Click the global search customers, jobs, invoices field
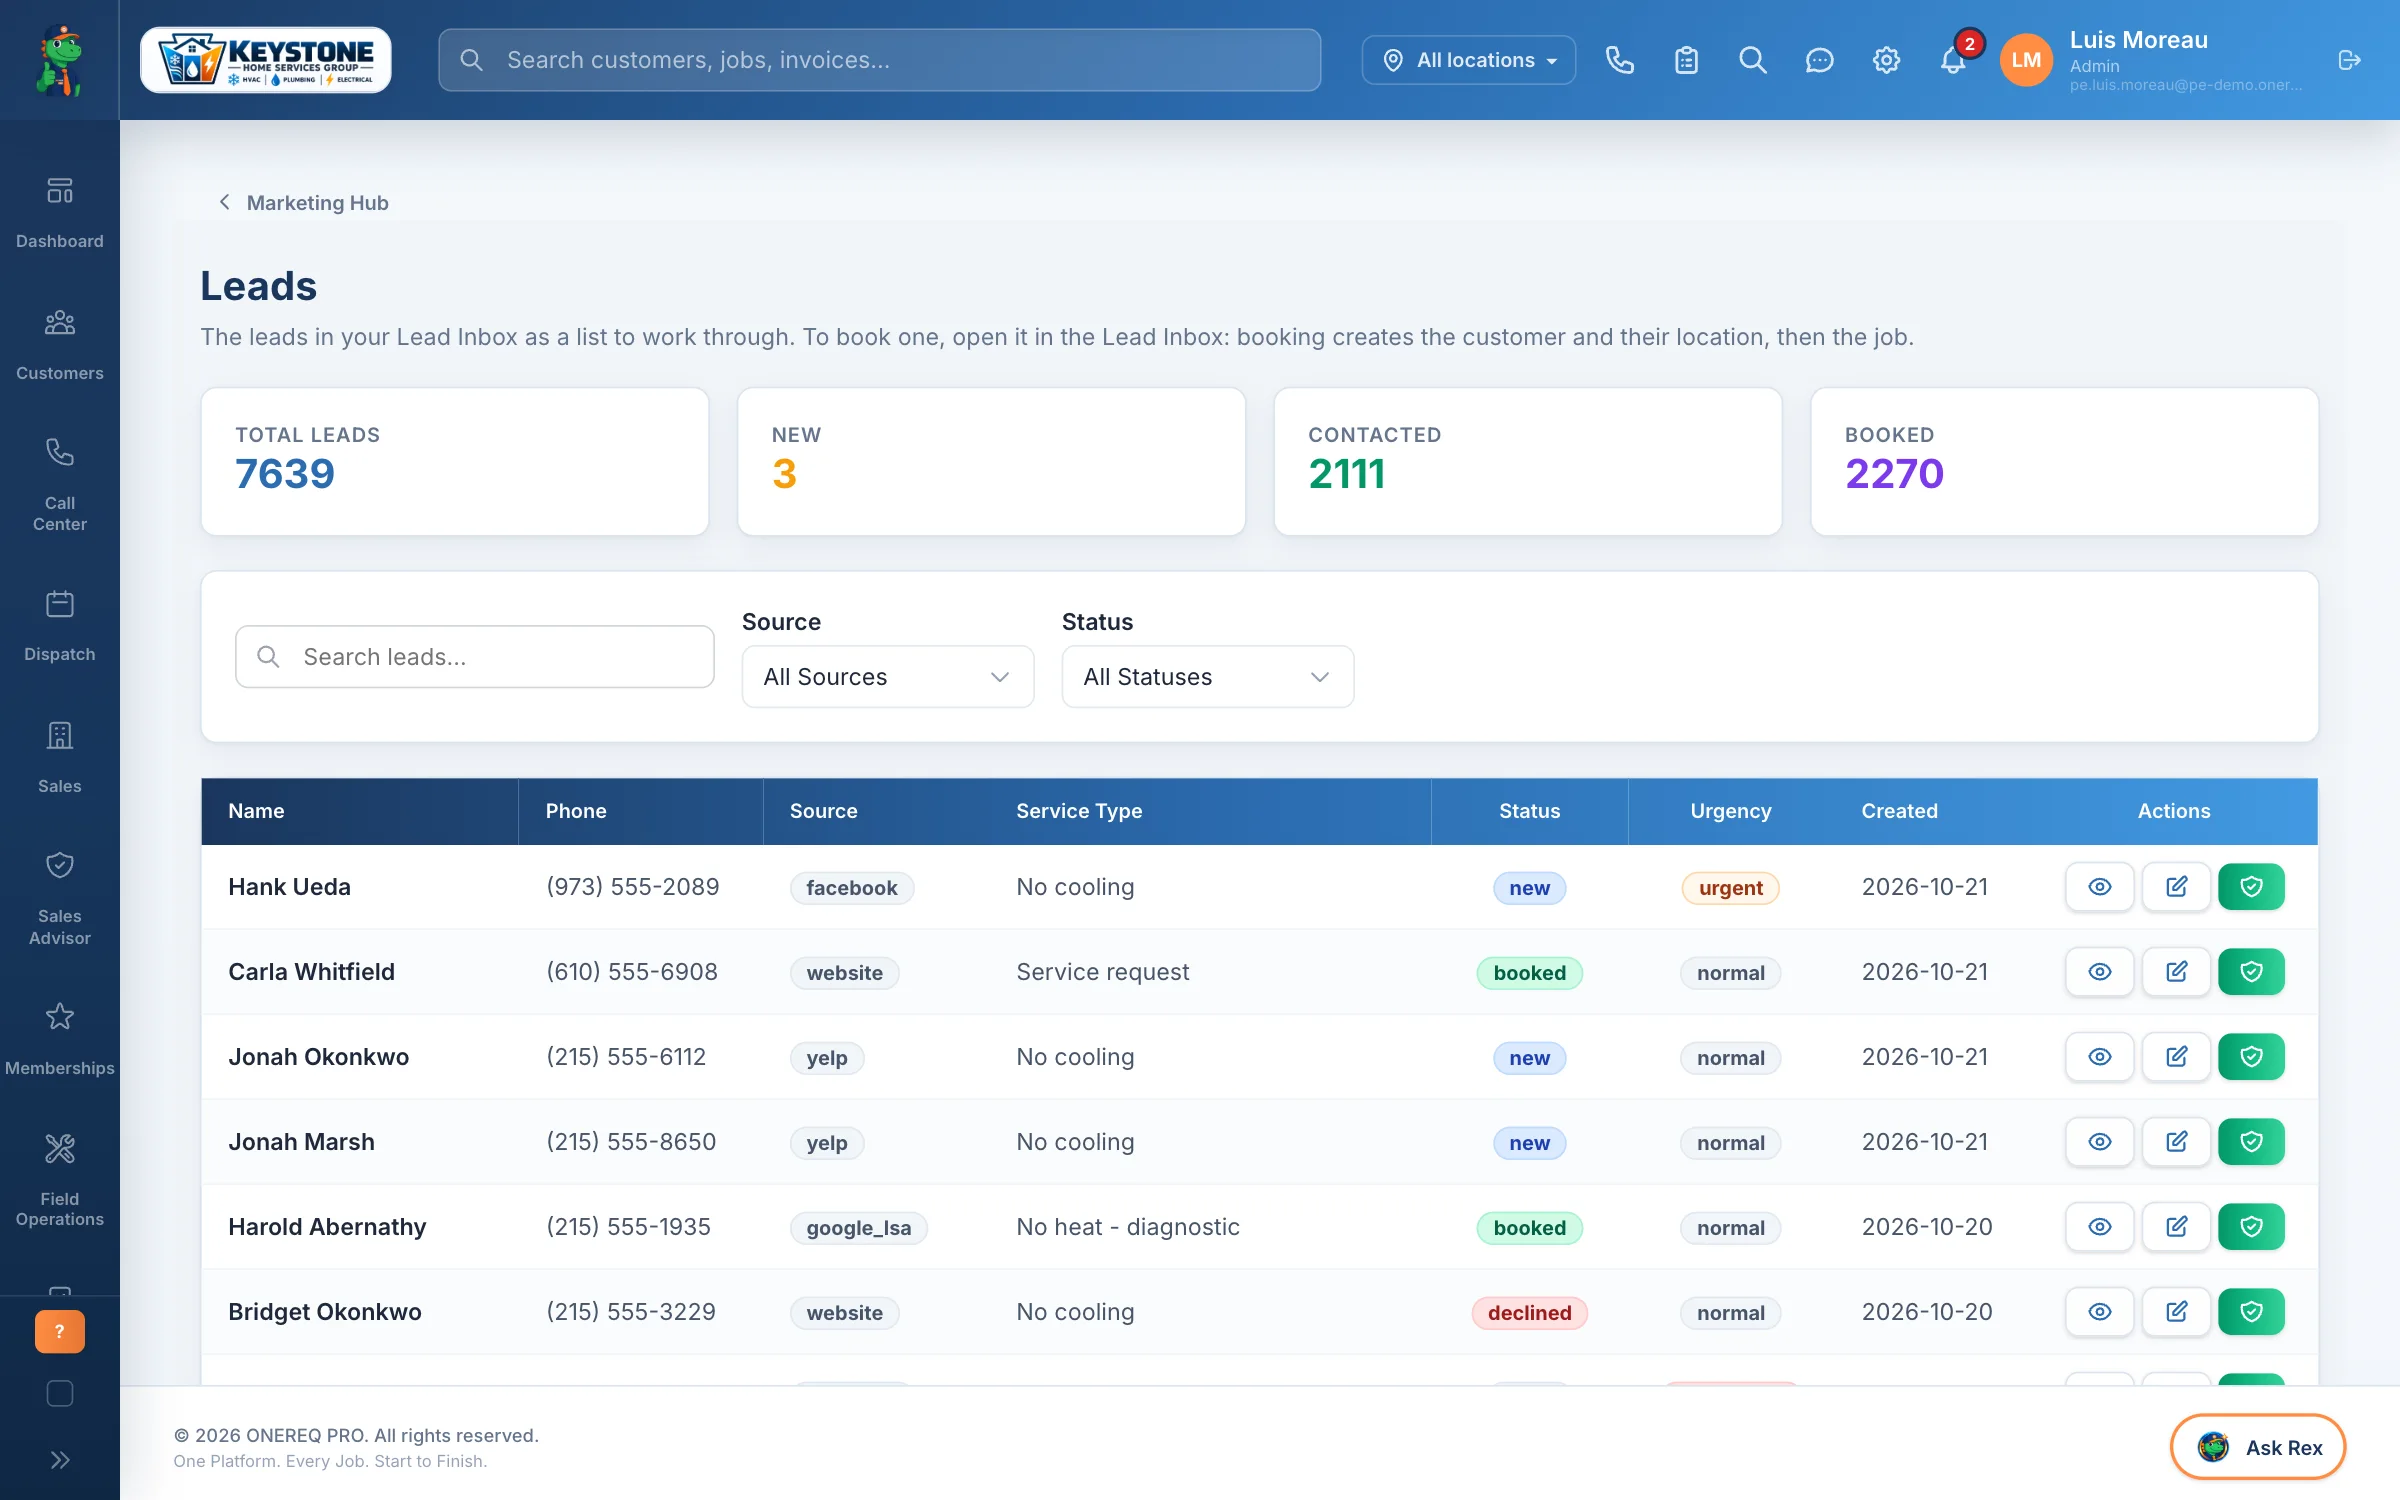 click(879, 60)
